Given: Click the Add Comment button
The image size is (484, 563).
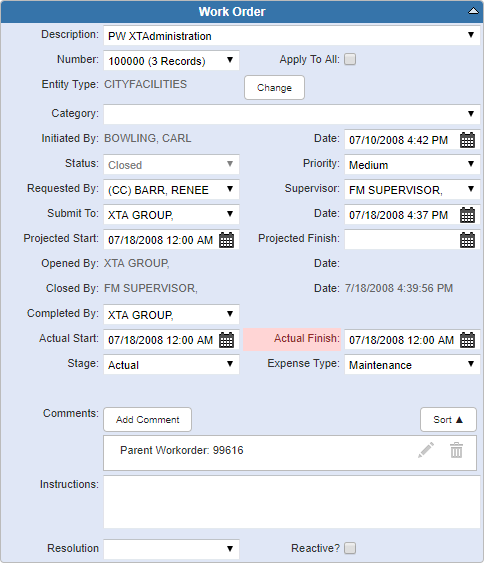Looking at the screenshot, I should [148, 419].
